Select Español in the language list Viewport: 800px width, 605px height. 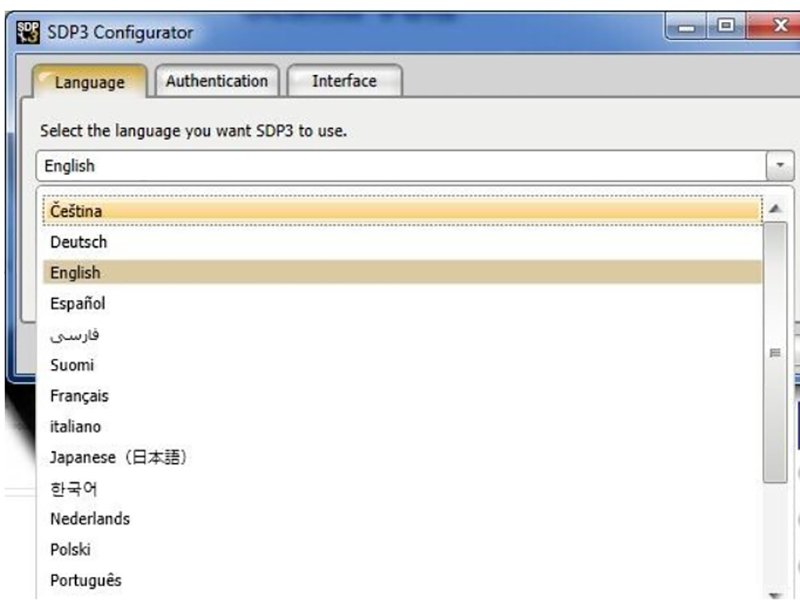402,304
